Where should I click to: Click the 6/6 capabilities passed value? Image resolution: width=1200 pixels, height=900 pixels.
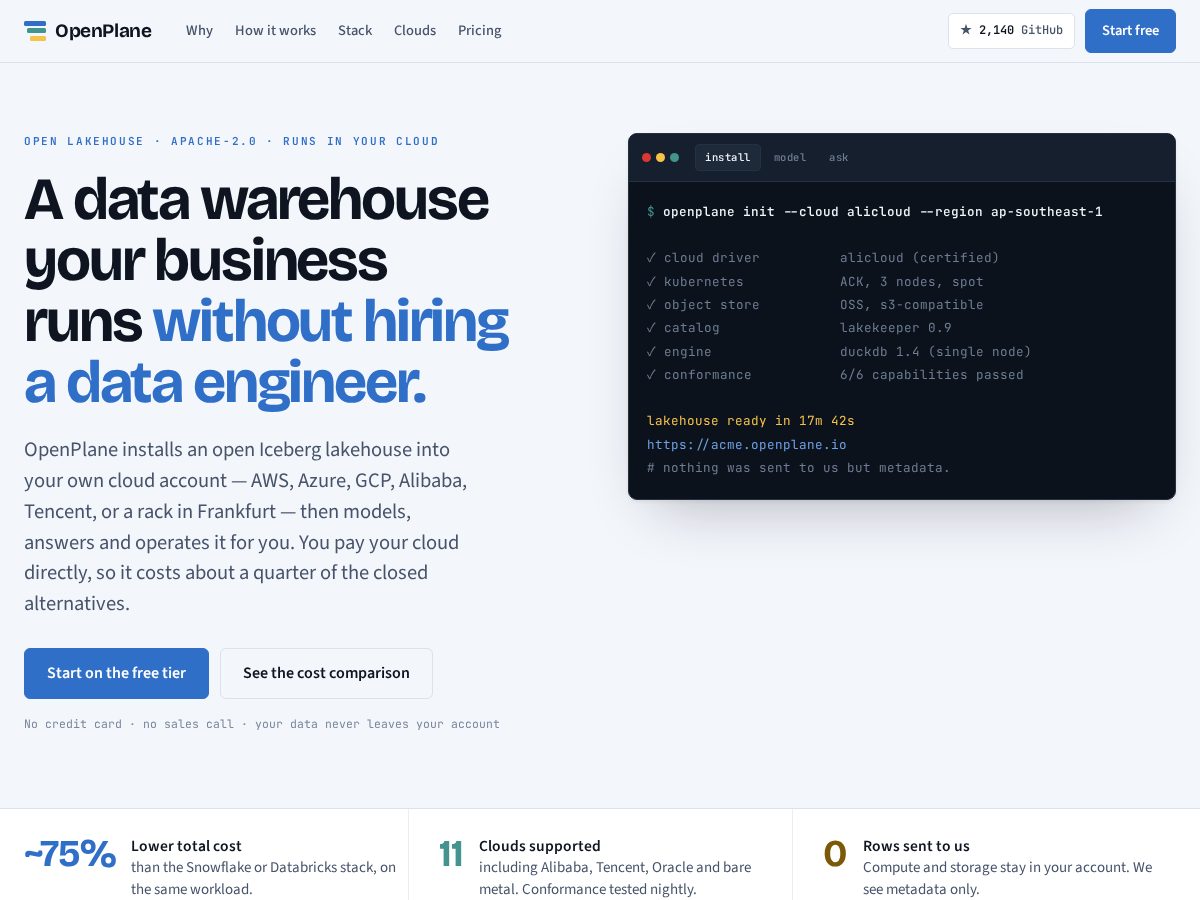coord(932,375)
